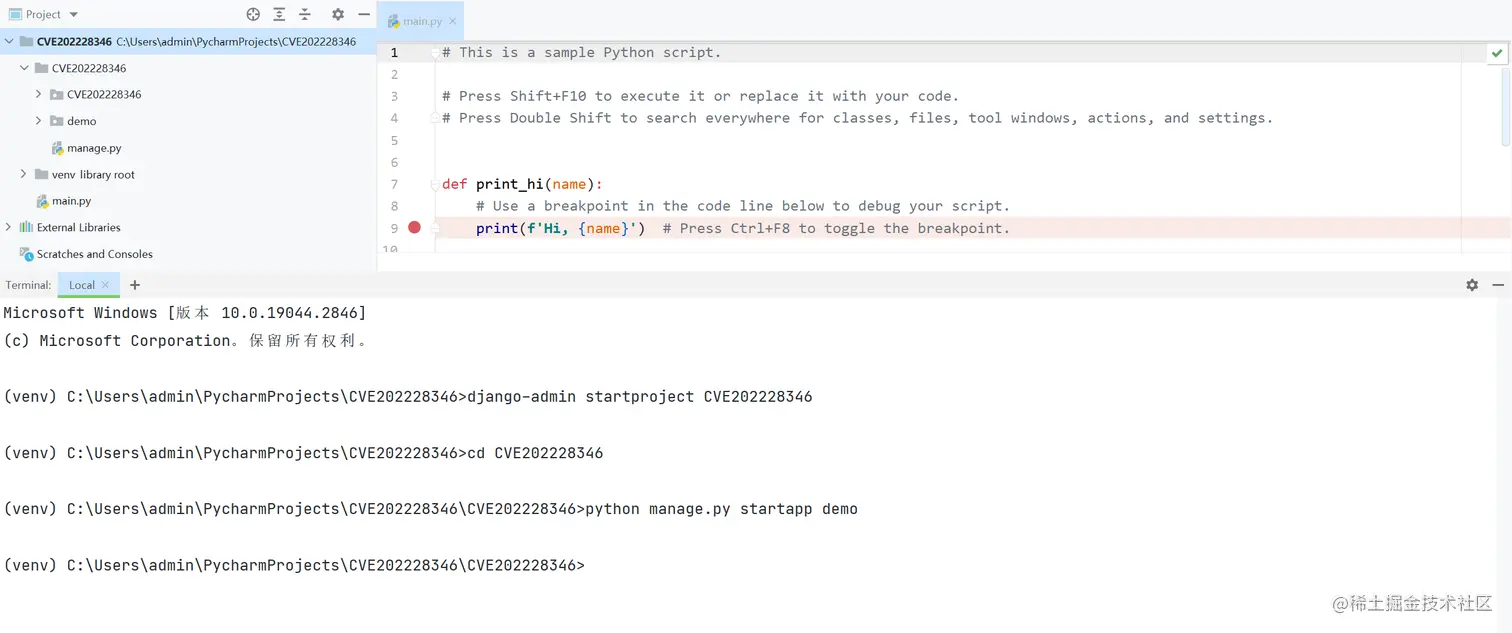This screenshot has width=1512, height=633.
Task: Click the print(f'Hi, {name}') statement
Action: 560,228
